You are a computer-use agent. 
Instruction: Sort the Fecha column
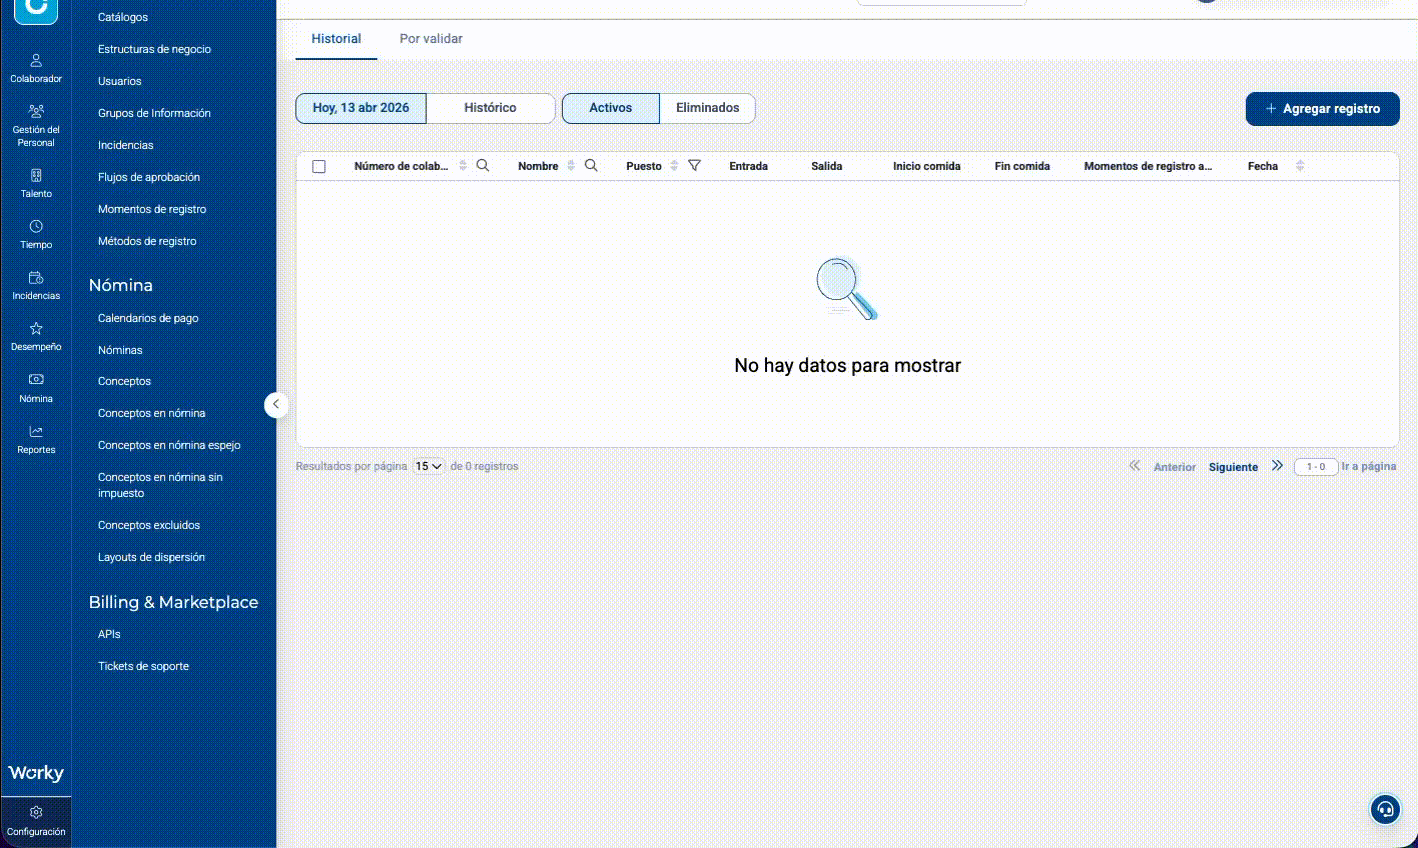tap(1300, 166)
